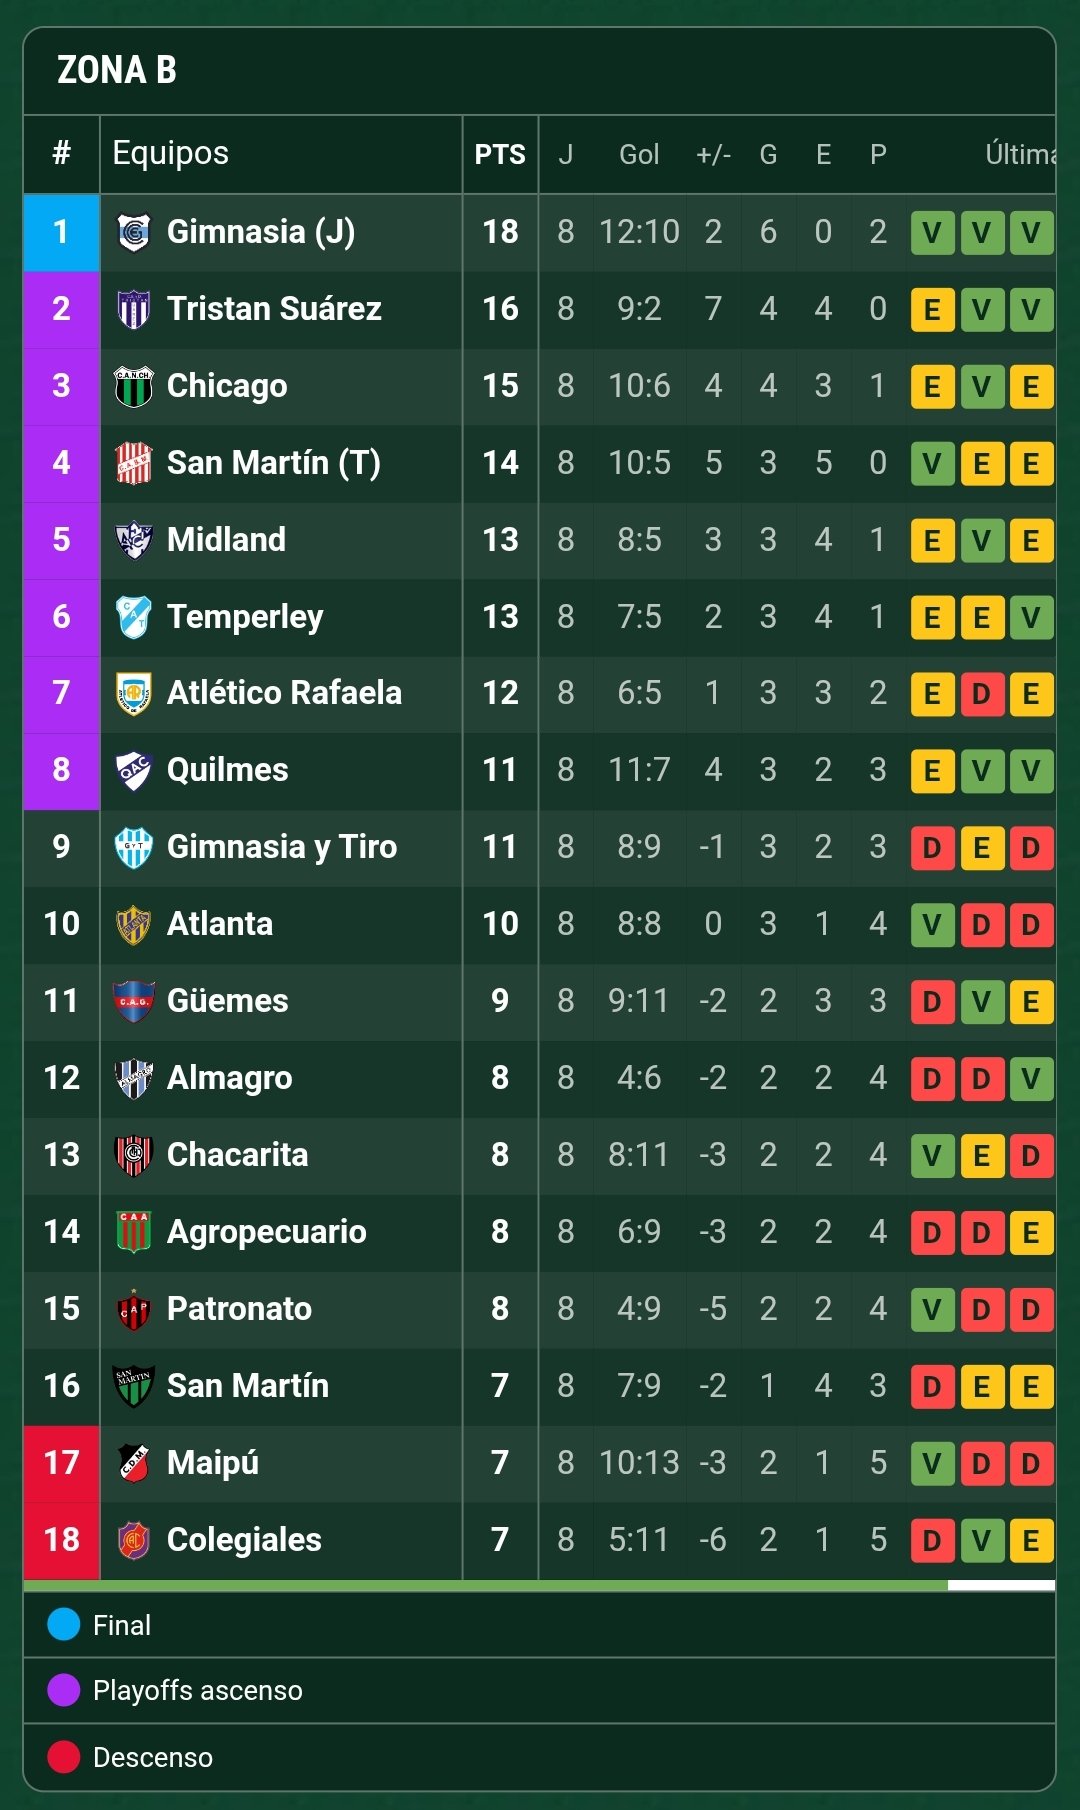This screenshot has height=1810, width=1080.
Task: Open the Midland team link
Action: click(226, 540)
